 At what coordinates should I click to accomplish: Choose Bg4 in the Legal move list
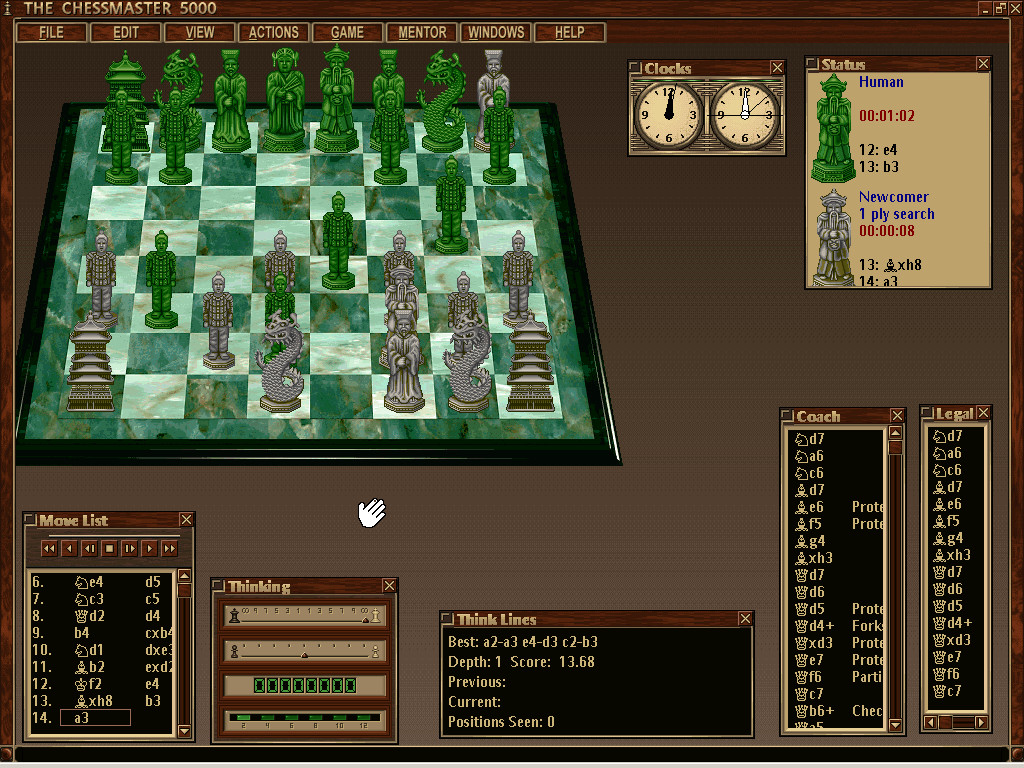tap(947, 538)
